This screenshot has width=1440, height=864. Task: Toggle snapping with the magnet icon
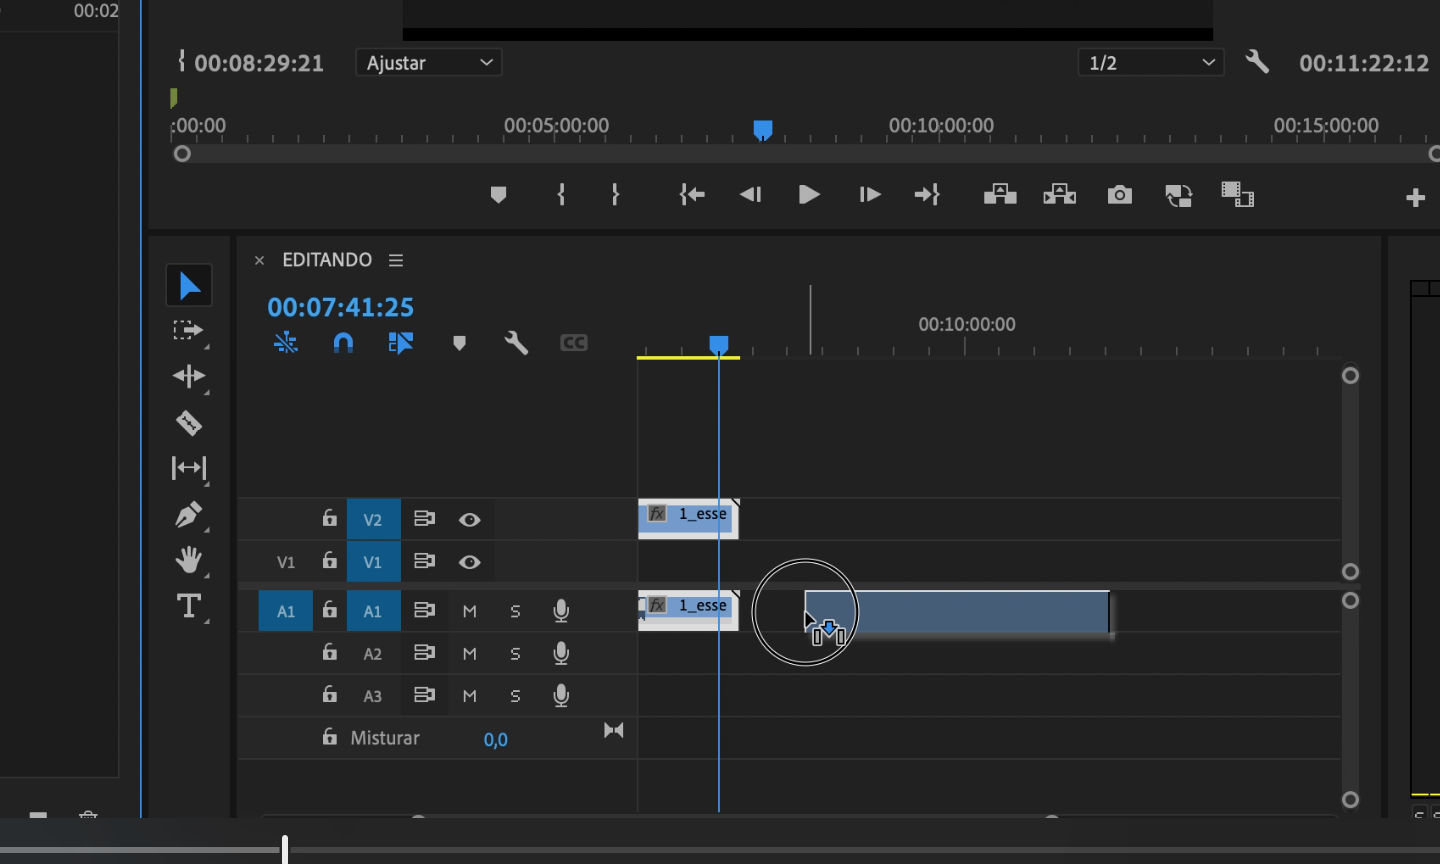(x=343, y=343)
